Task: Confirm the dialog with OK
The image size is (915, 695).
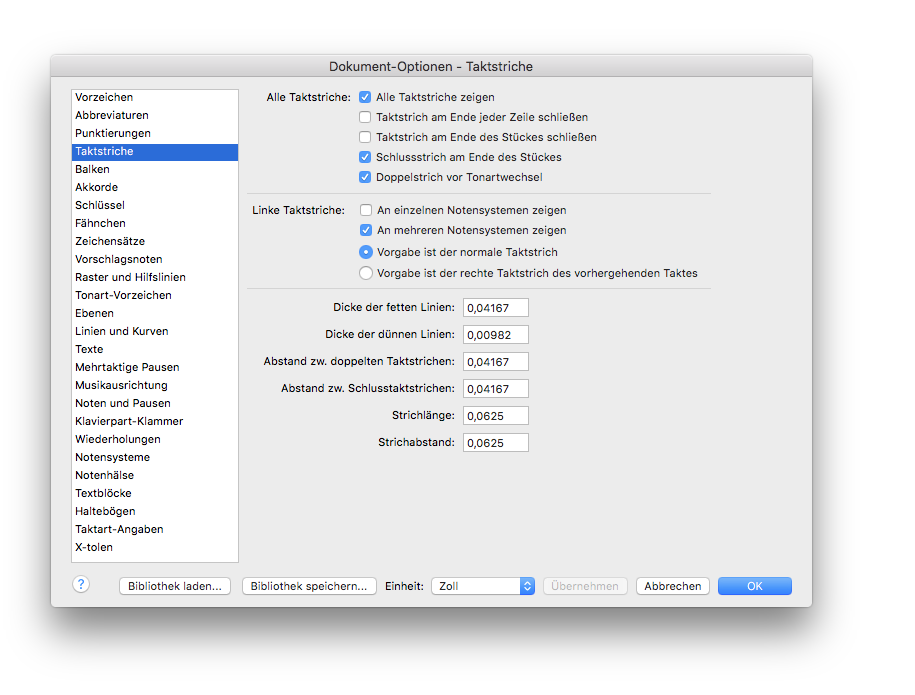Action: [x=754, y=586]
